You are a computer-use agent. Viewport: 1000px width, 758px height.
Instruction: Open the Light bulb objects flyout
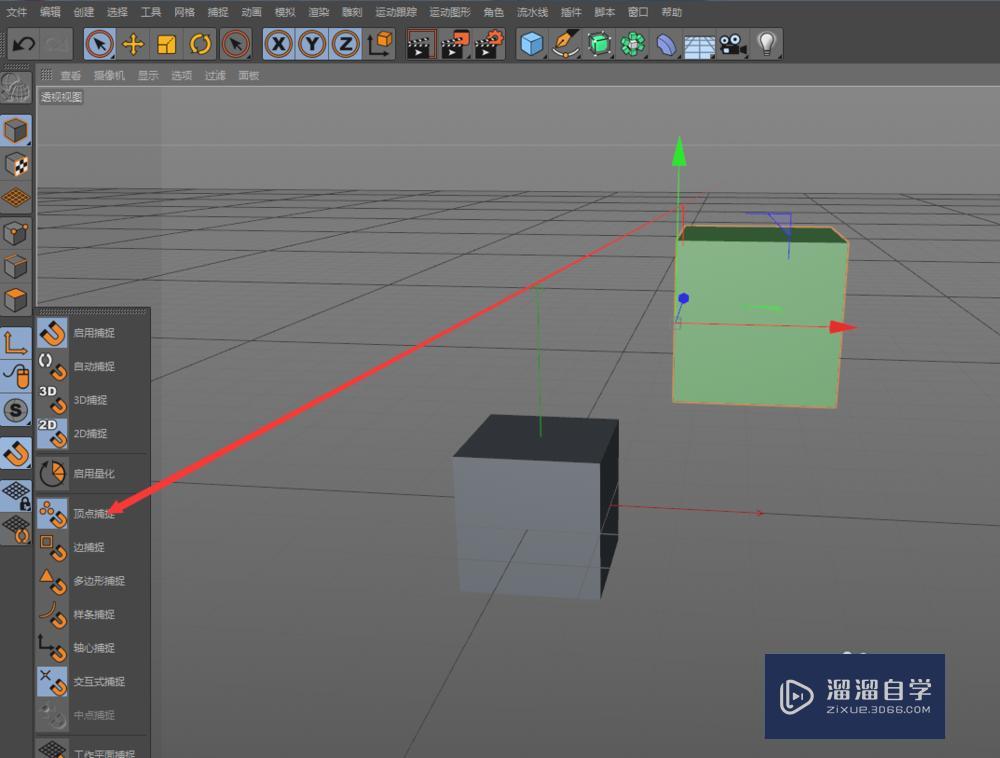tap(767, 44)
